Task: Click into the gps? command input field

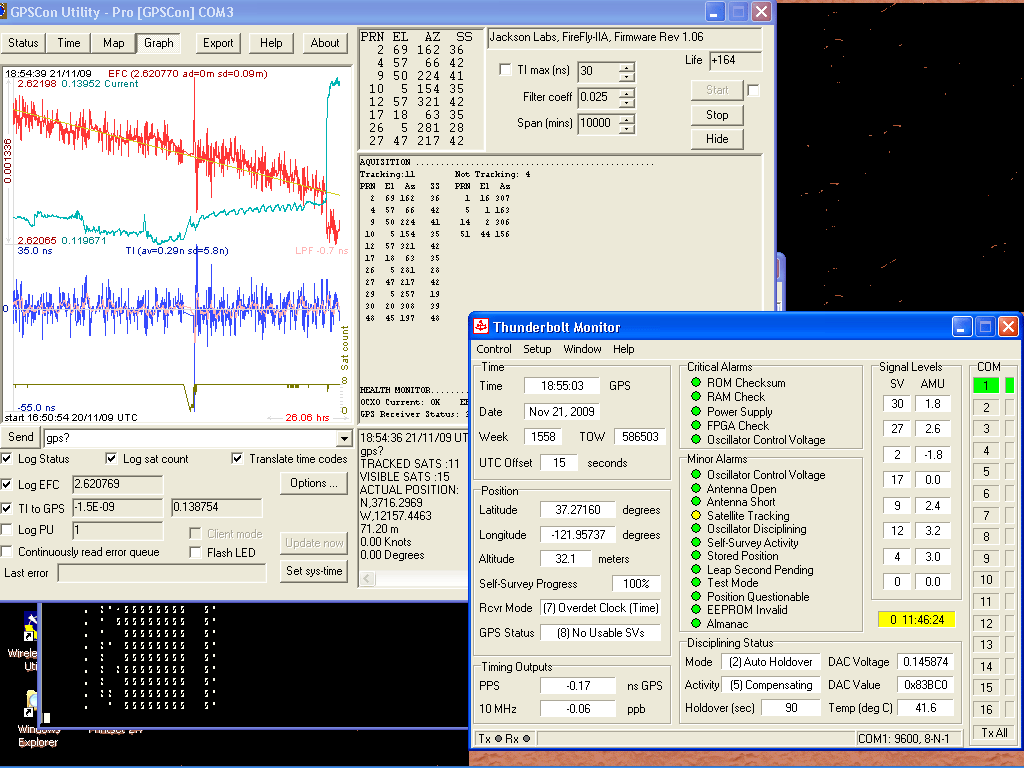Action: [190, 438]
